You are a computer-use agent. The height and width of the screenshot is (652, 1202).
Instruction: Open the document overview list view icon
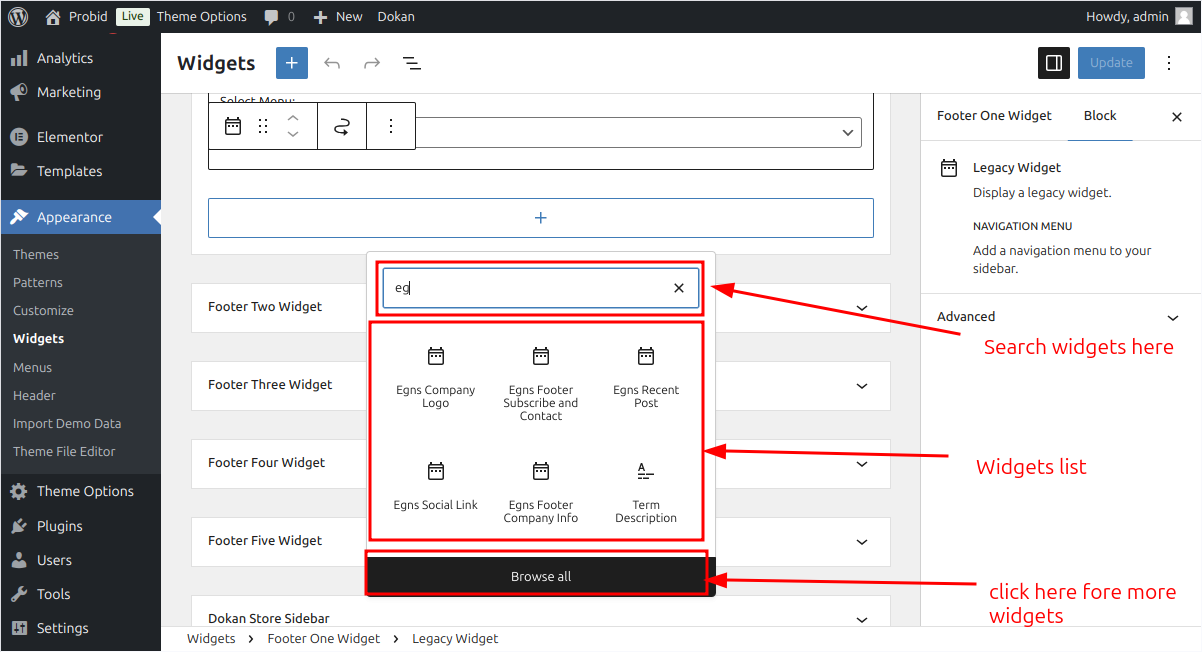411,63
